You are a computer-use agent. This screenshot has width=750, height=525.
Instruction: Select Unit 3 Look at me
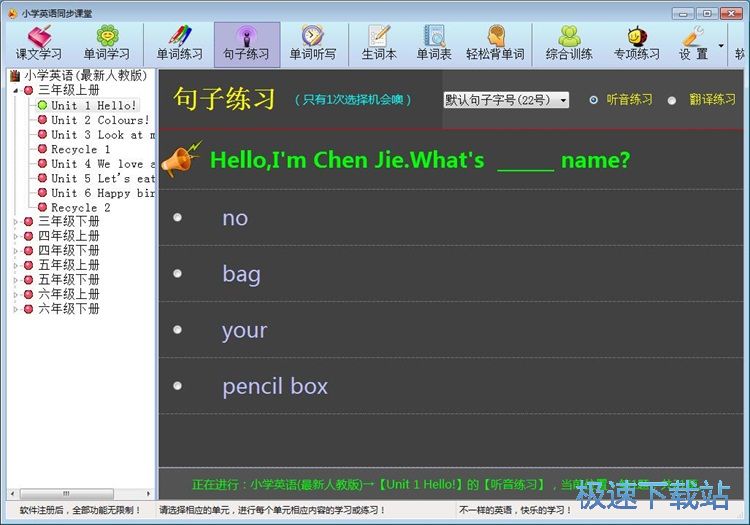pyautogui.click(x=103, y=135)
